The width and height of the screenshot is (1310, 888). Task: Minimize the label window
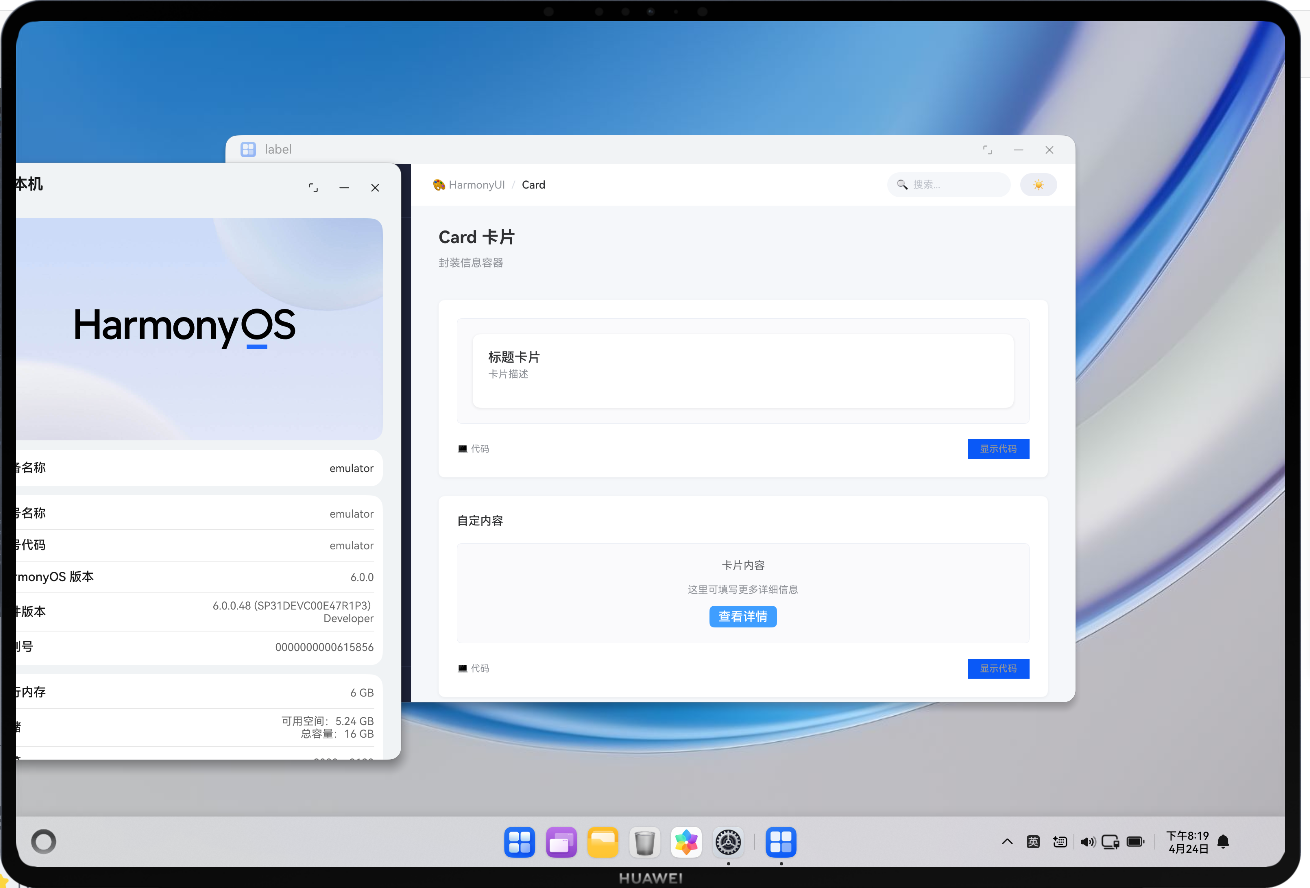[x=1018, y=150]
